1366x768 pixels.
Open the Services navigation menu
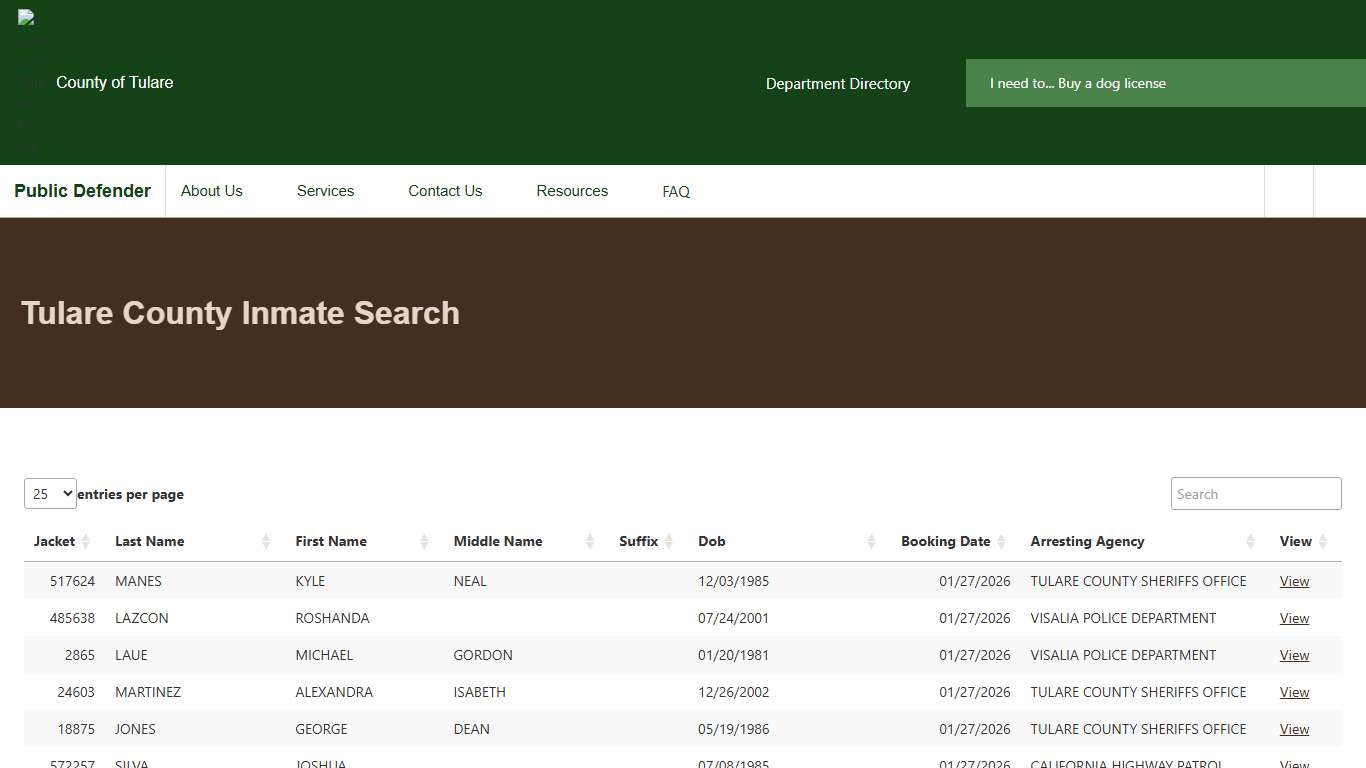click(325, 191)
